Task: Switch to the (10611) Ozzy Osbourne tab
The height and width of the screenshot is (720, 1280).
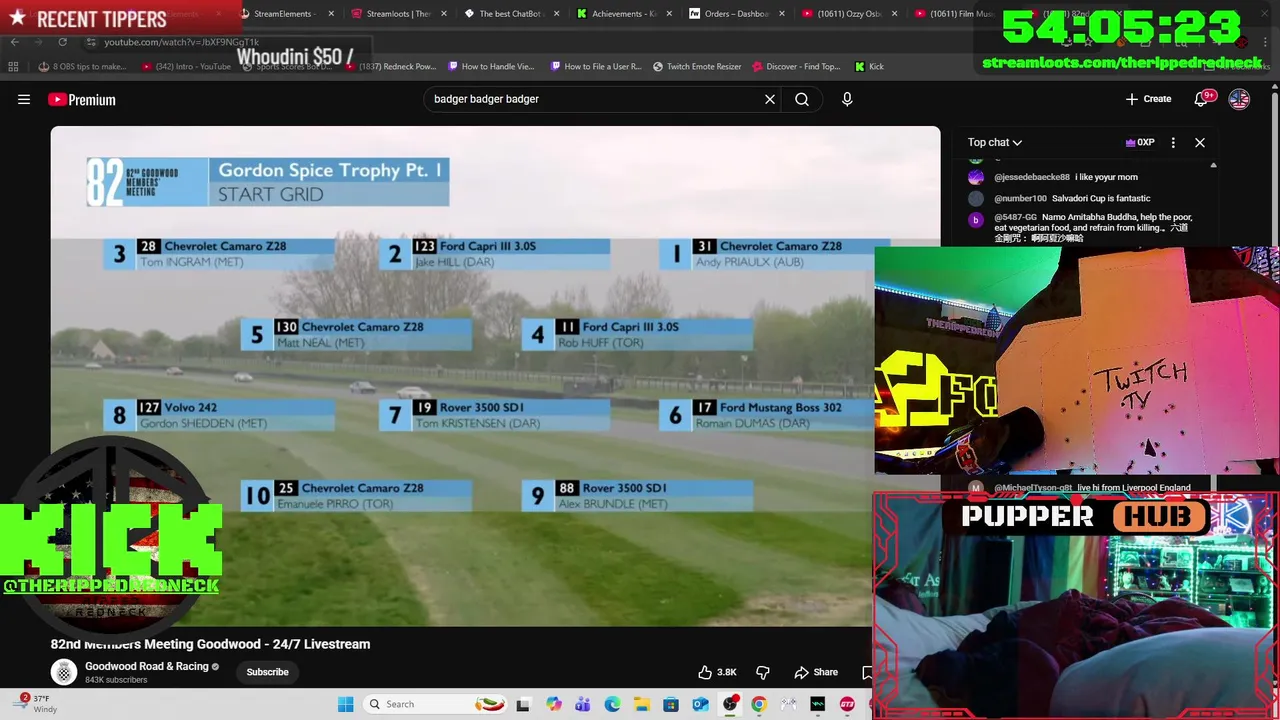Action: [x=850, y=14]
